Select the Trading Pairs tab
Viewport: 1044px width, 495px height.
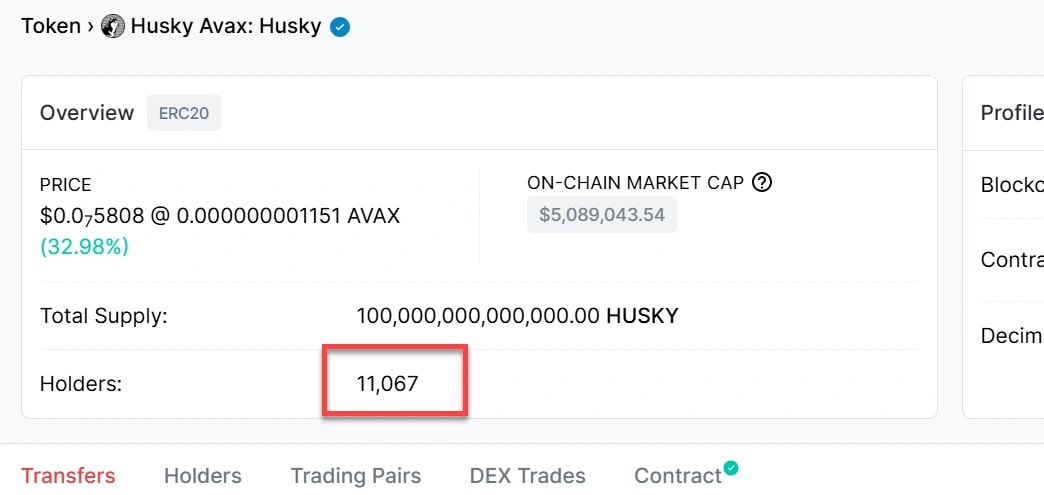356,476
